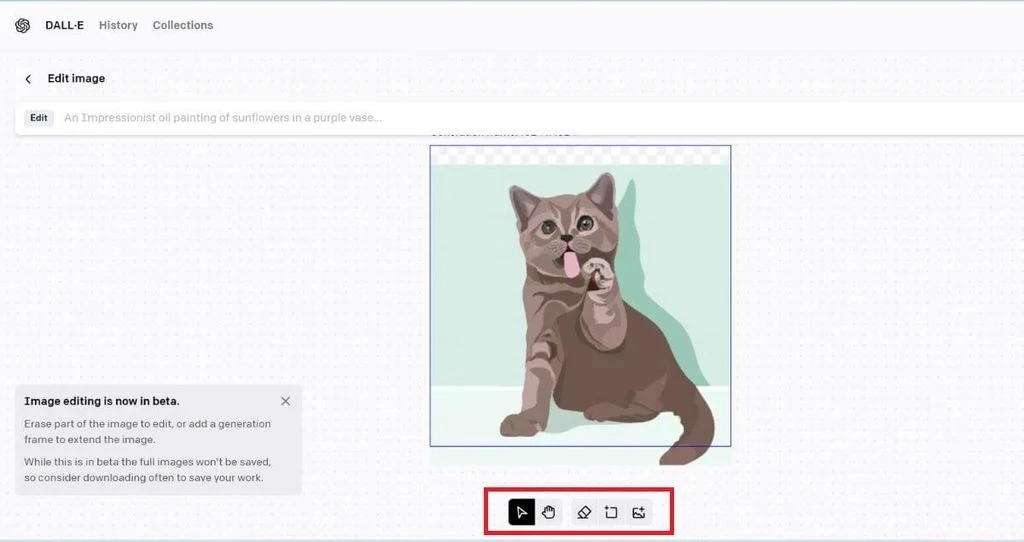The image size is (1024, 542).
Task: Click the "Edit image" heading text
Action: pyautogui.click(x=76, y=78)
